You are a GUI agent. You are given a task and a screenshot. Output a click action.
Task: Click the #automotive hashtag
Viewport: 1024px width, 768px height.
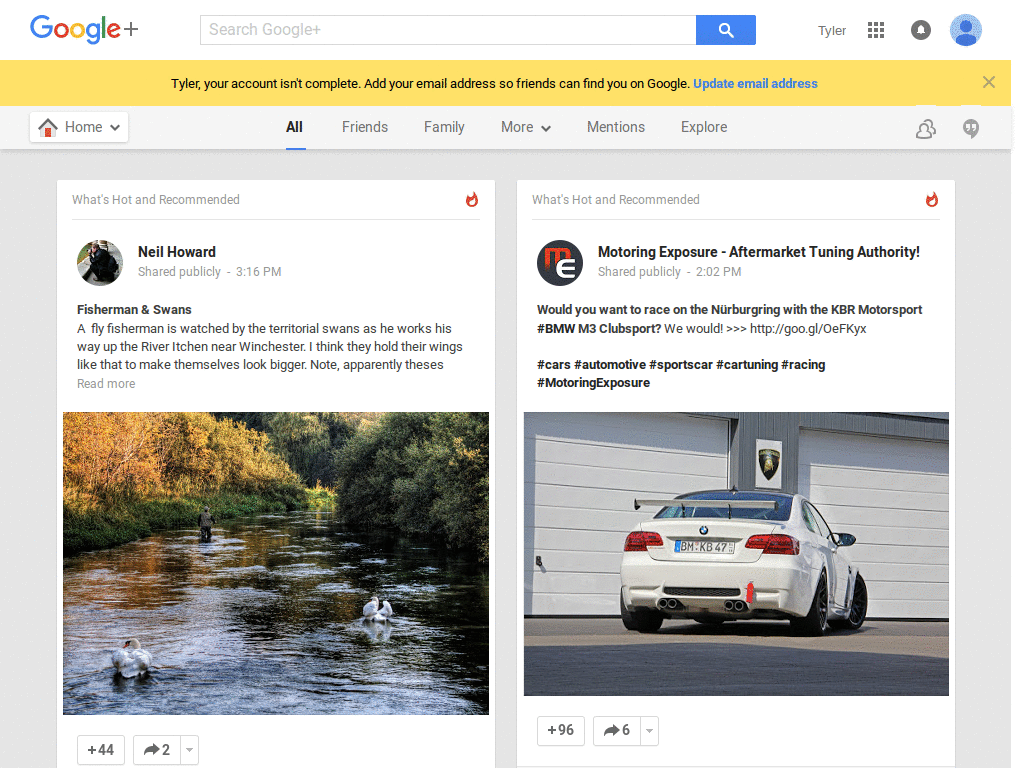610,365
